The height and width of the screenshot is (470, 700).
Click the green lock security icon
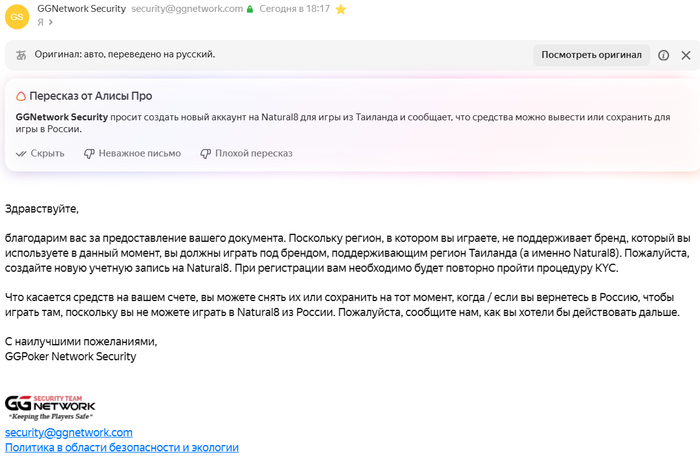click(250, 9)
